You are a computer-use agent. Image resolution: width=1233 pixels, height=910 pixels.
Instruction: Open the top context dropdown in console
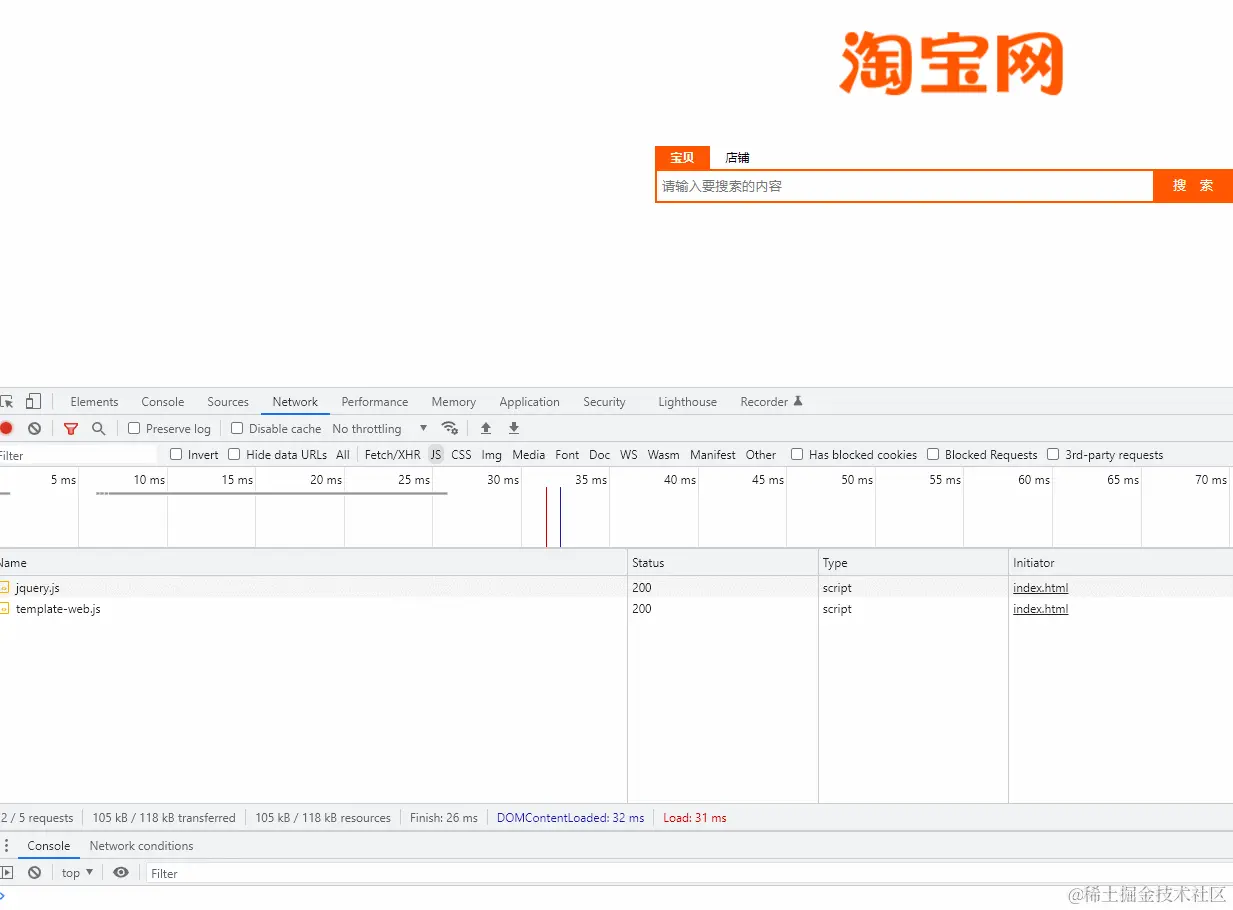click(x=77, y=873)
